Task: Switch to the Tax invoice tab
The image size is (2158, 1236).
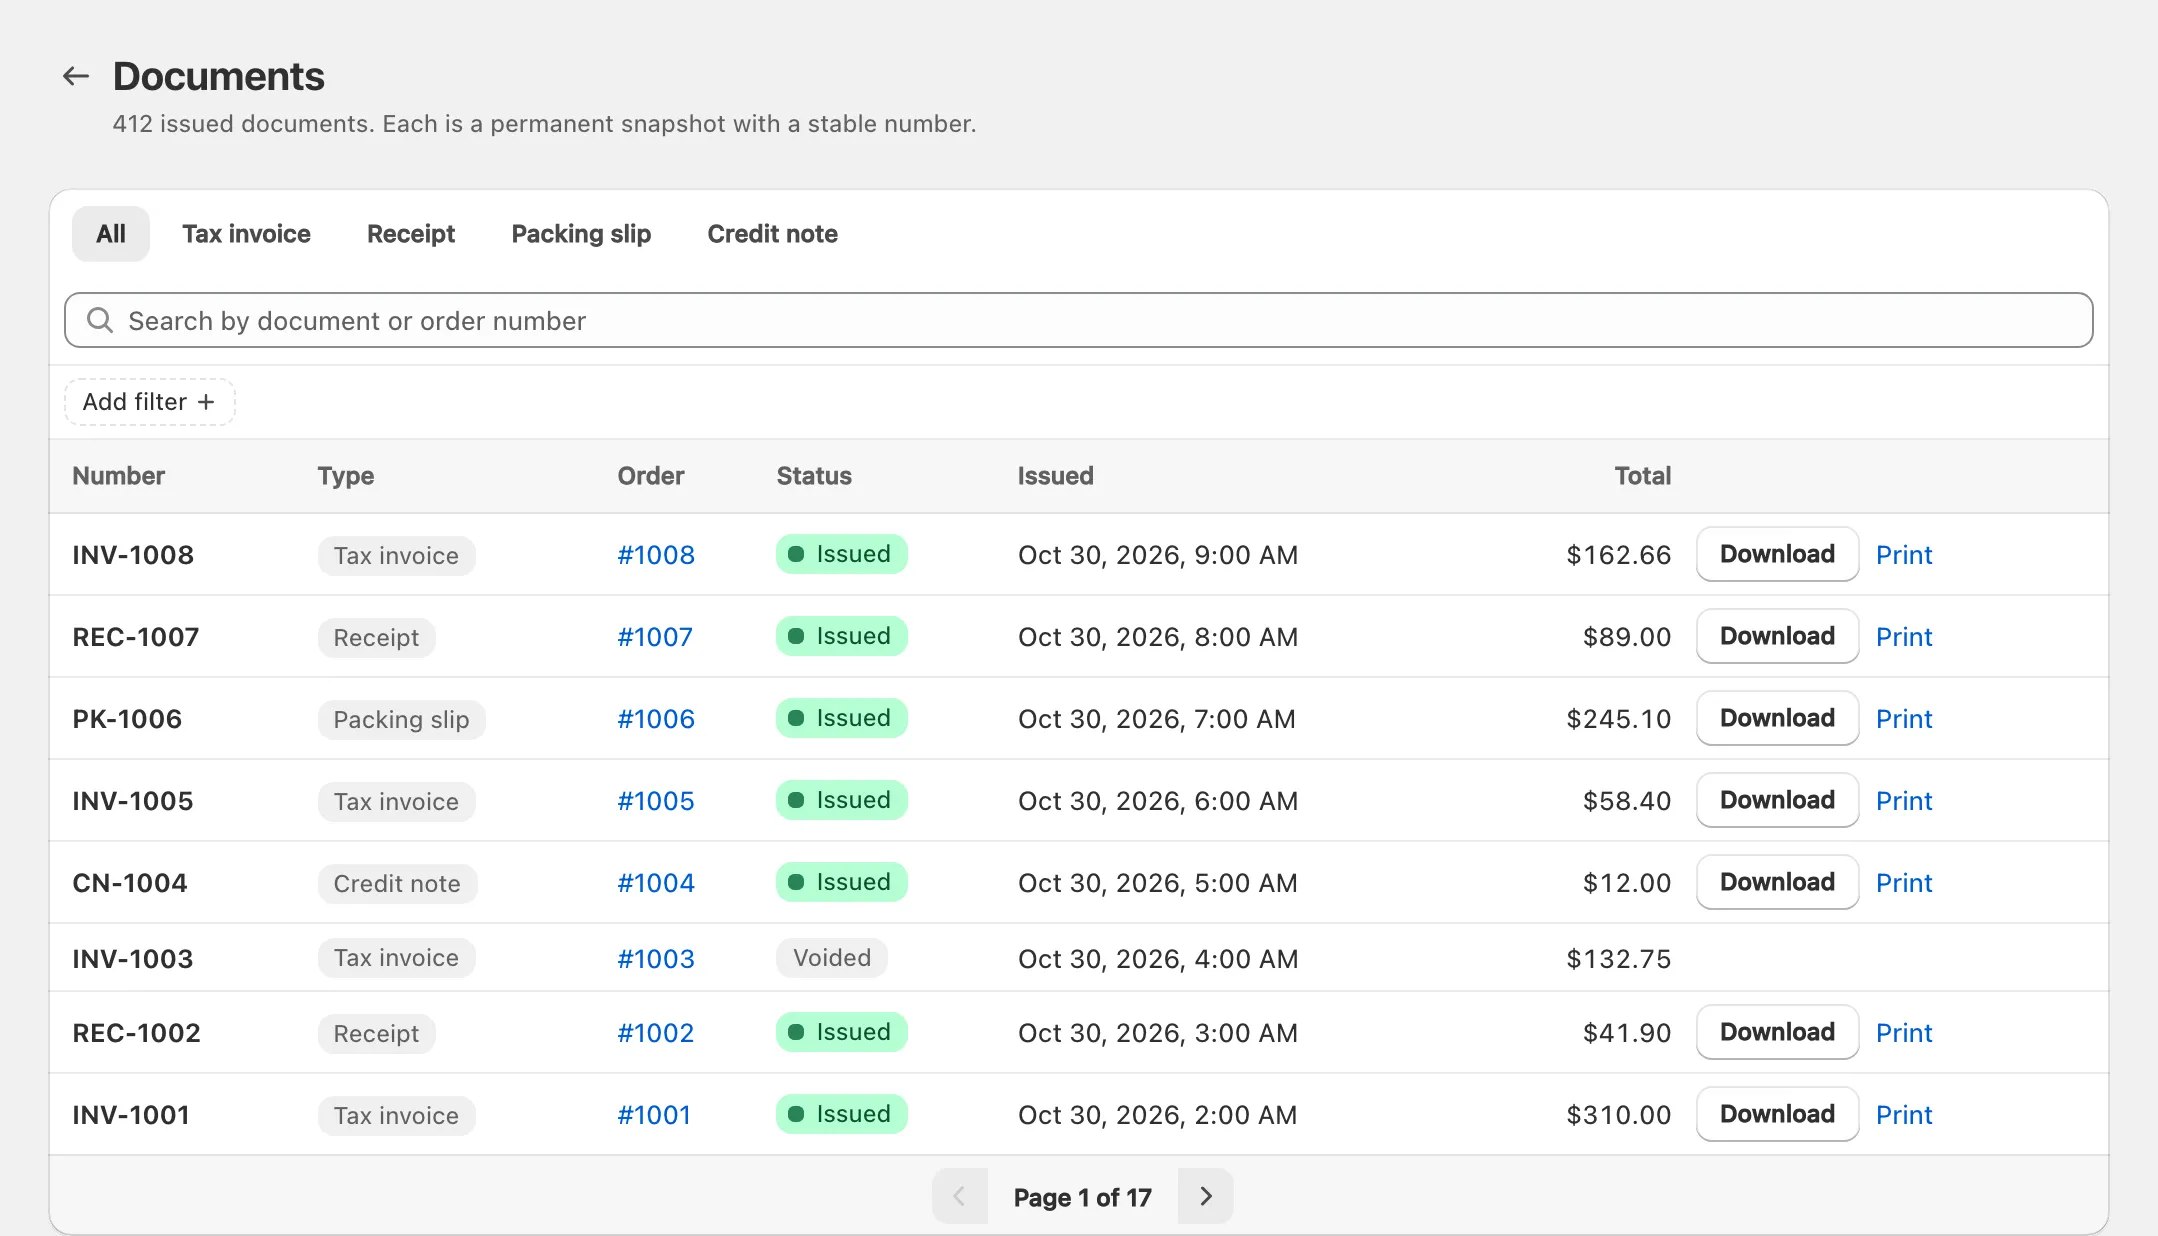Action: 246,234
